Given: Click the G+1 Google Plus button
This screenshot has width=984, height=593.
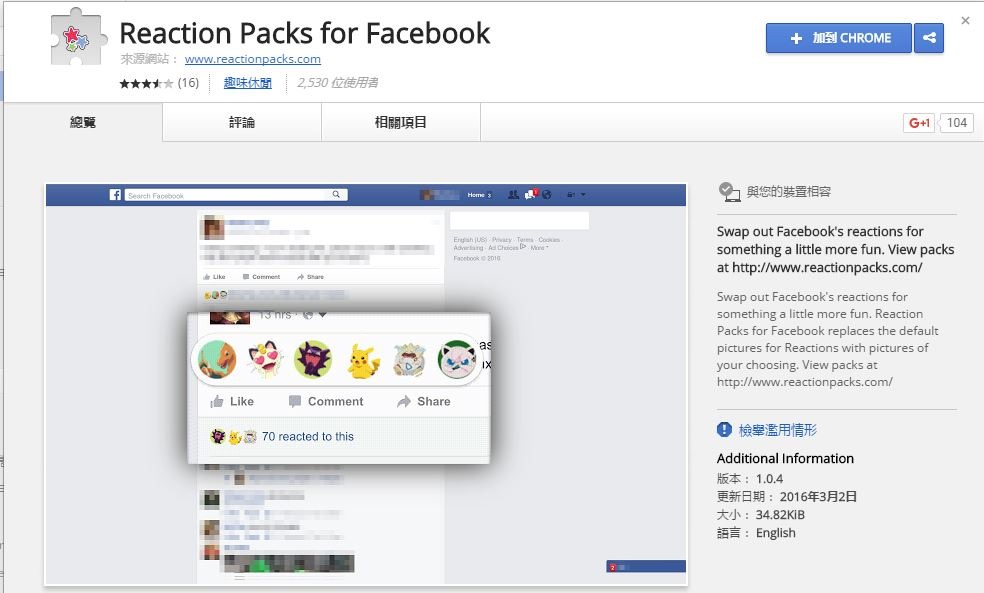Looking at the screenshot, I should [919, 123].
